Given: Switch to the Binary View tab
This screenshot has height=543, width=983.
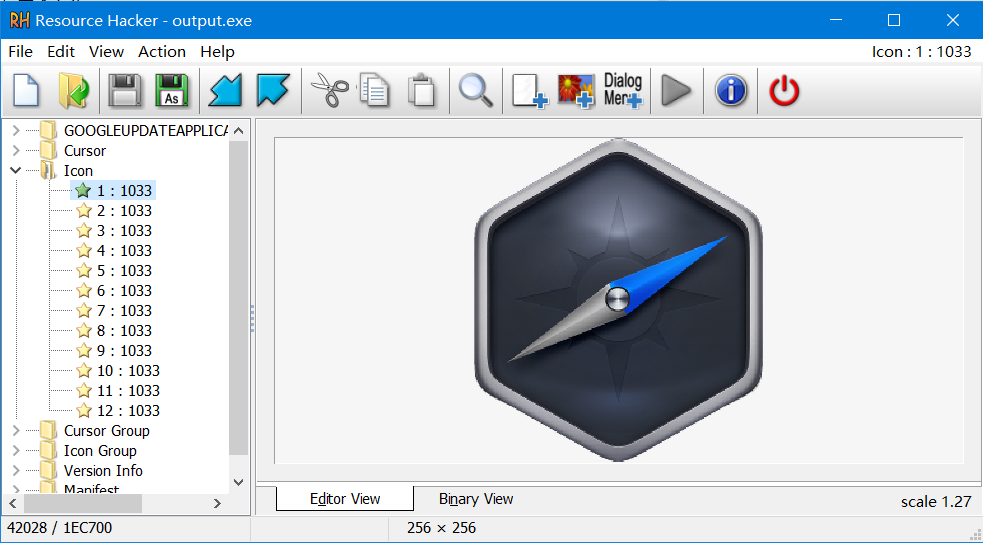Looking at the screenshot, I should click(476, 498).
